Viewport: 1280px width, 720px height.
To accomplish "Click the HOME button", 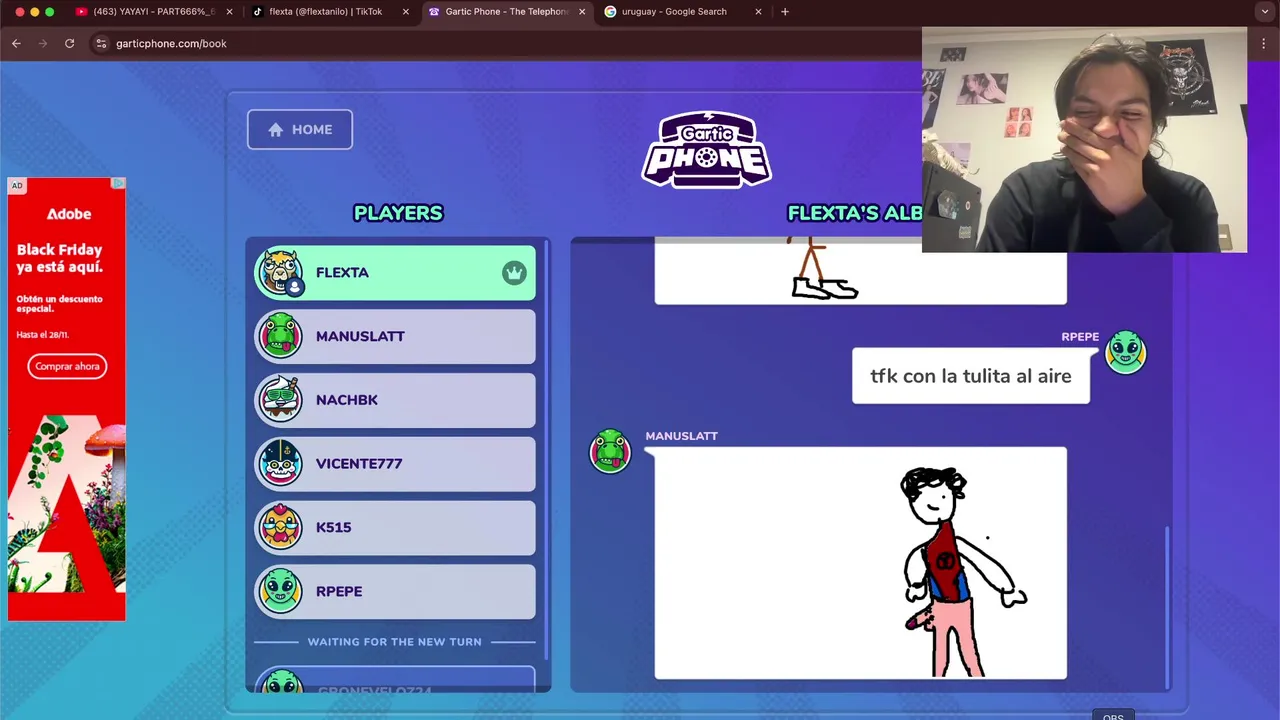I will [x=300, y=129].
